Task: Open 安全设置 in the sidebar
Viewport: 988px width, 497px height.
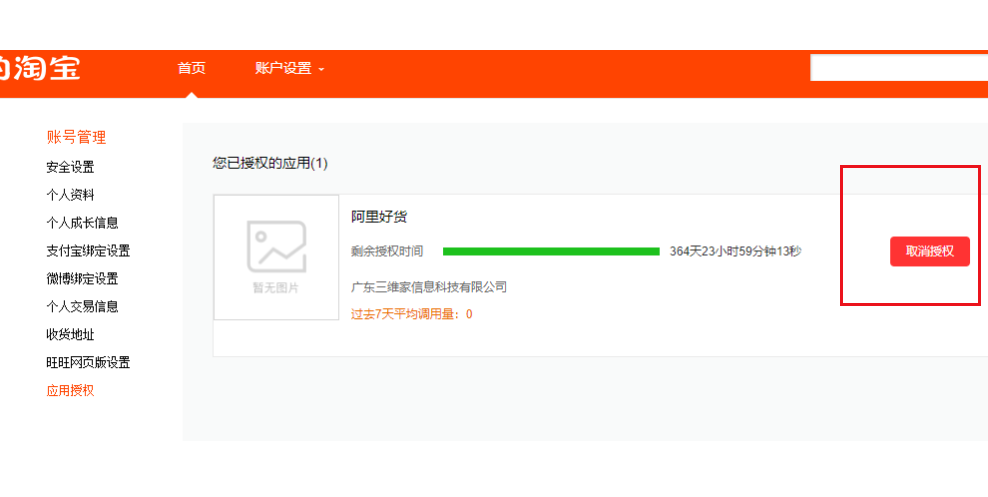Action: tap(70, 167)
